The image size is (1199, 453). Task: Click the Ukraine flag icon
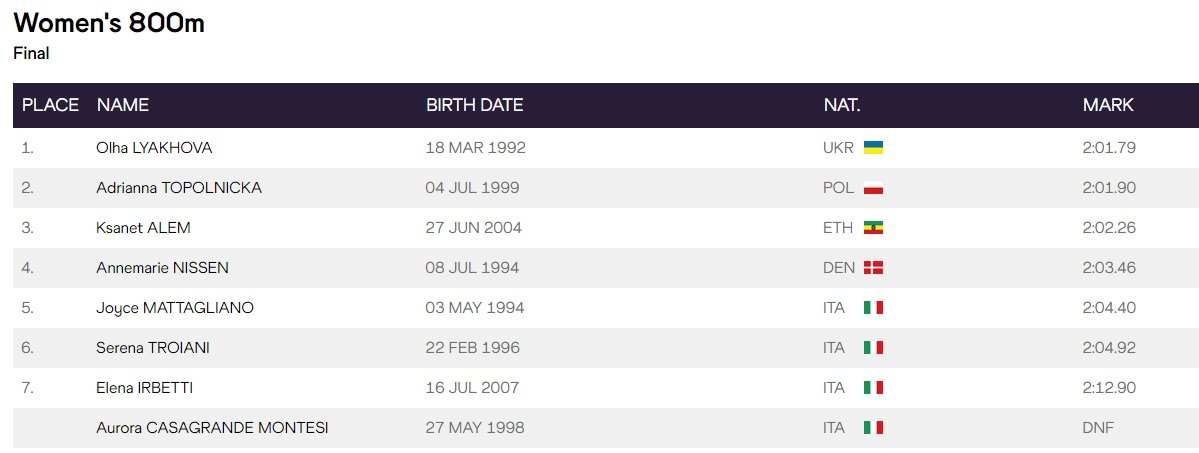(873, 148)
